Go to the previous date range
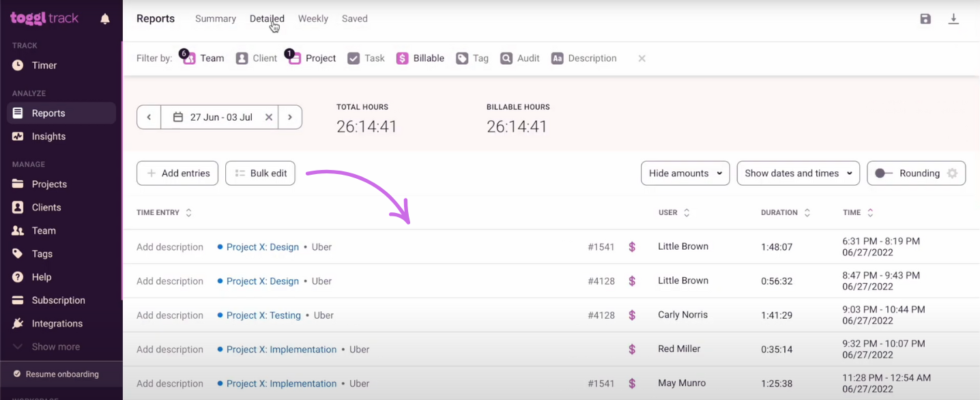This screenshot has height=400, width=980. coord(149,117)
